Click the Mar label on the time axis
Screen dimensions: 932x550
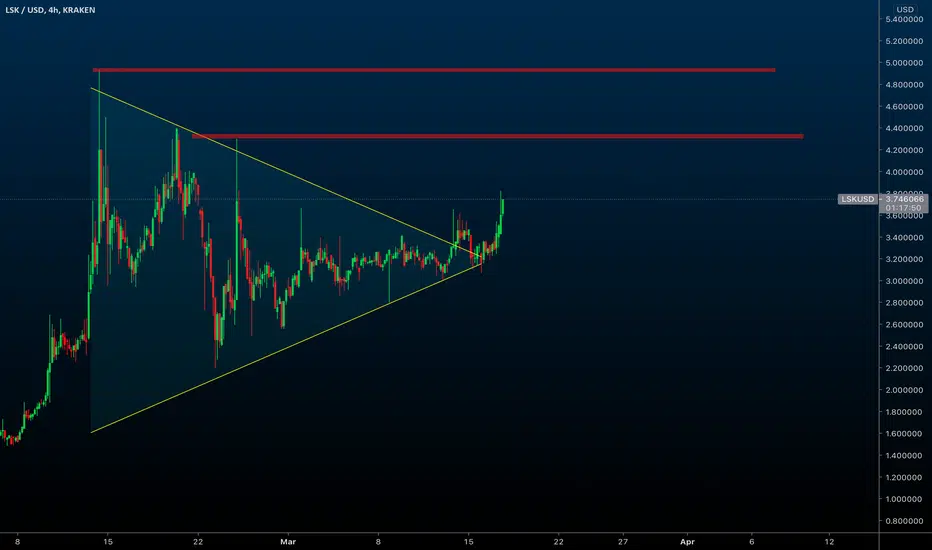(x=288, y=542)
